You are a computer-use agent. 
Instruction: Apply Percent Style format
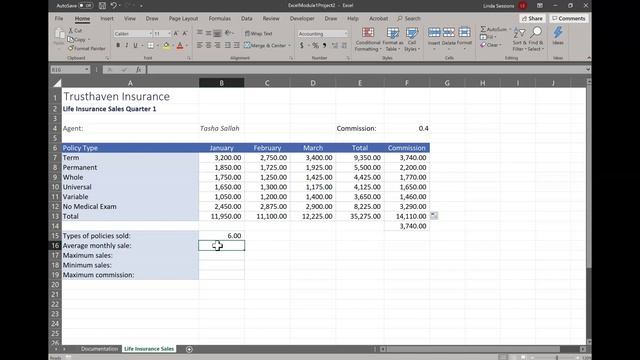pyautogui.click(x=315, y=45)
